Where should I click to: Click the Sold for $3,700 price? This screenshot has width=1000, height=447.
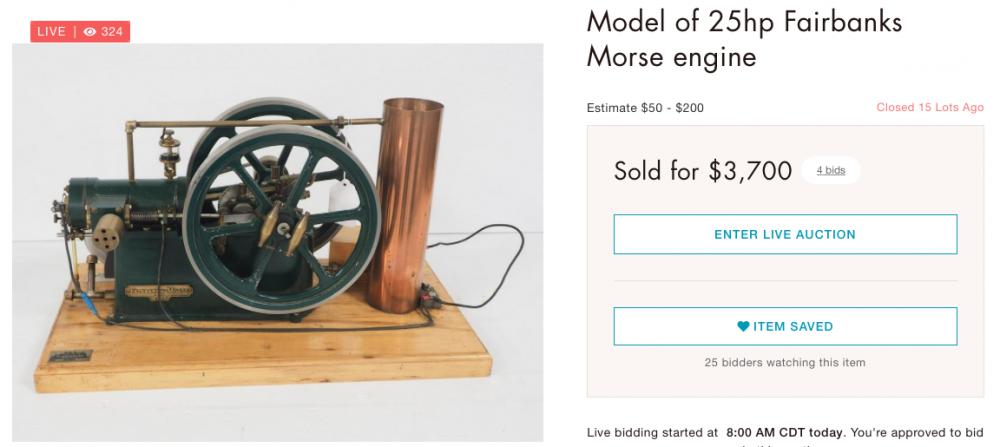click(x=703, y=171)
